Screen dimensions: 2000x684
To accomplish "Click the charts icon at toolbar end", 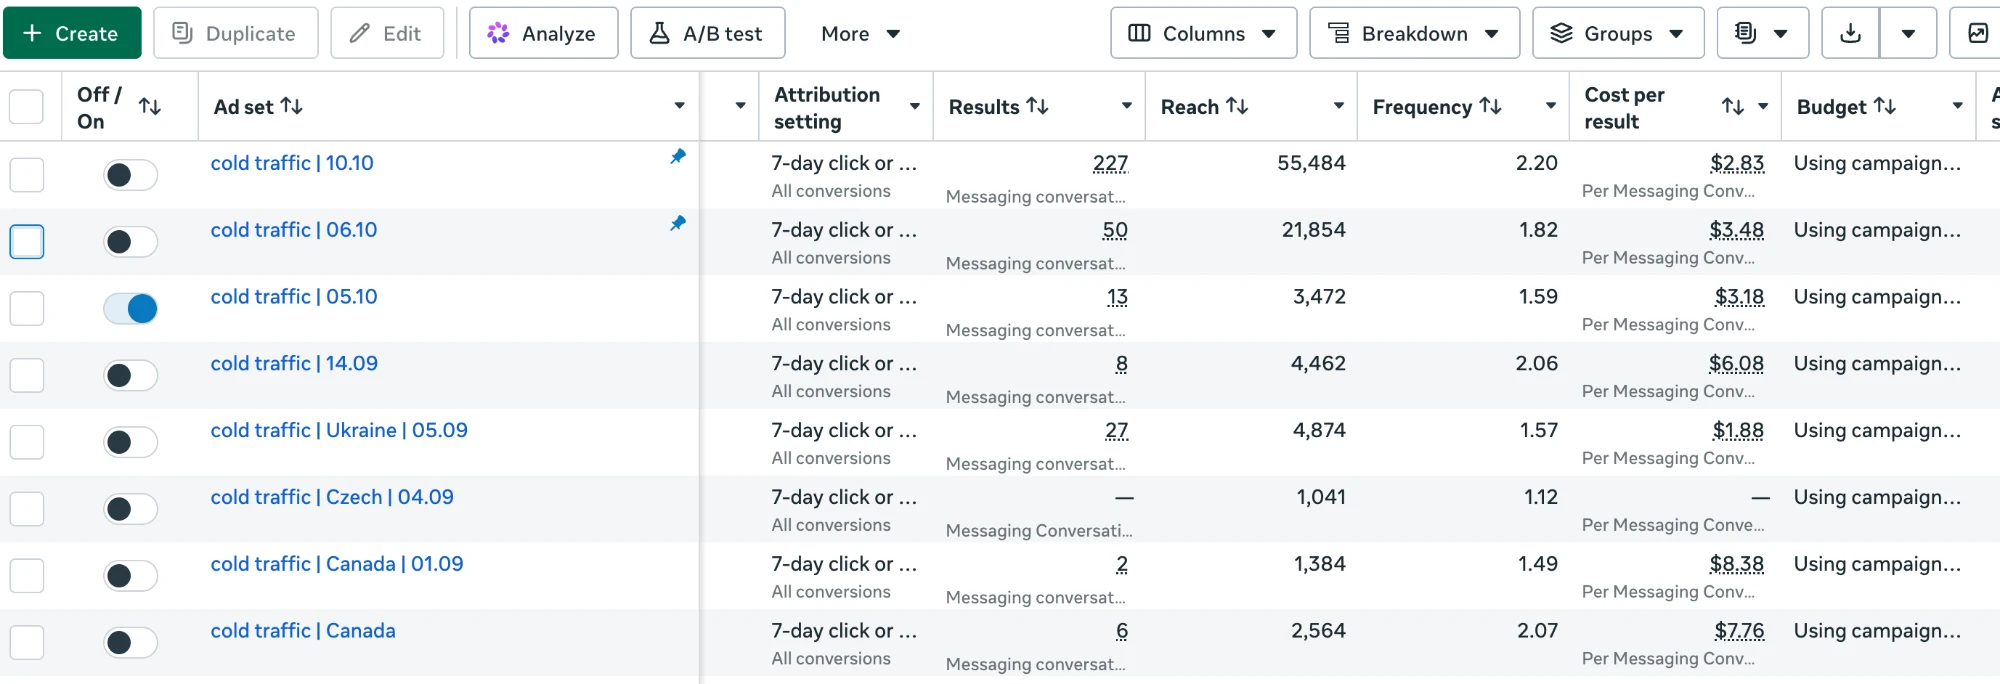I will [x=1977, y=33].
